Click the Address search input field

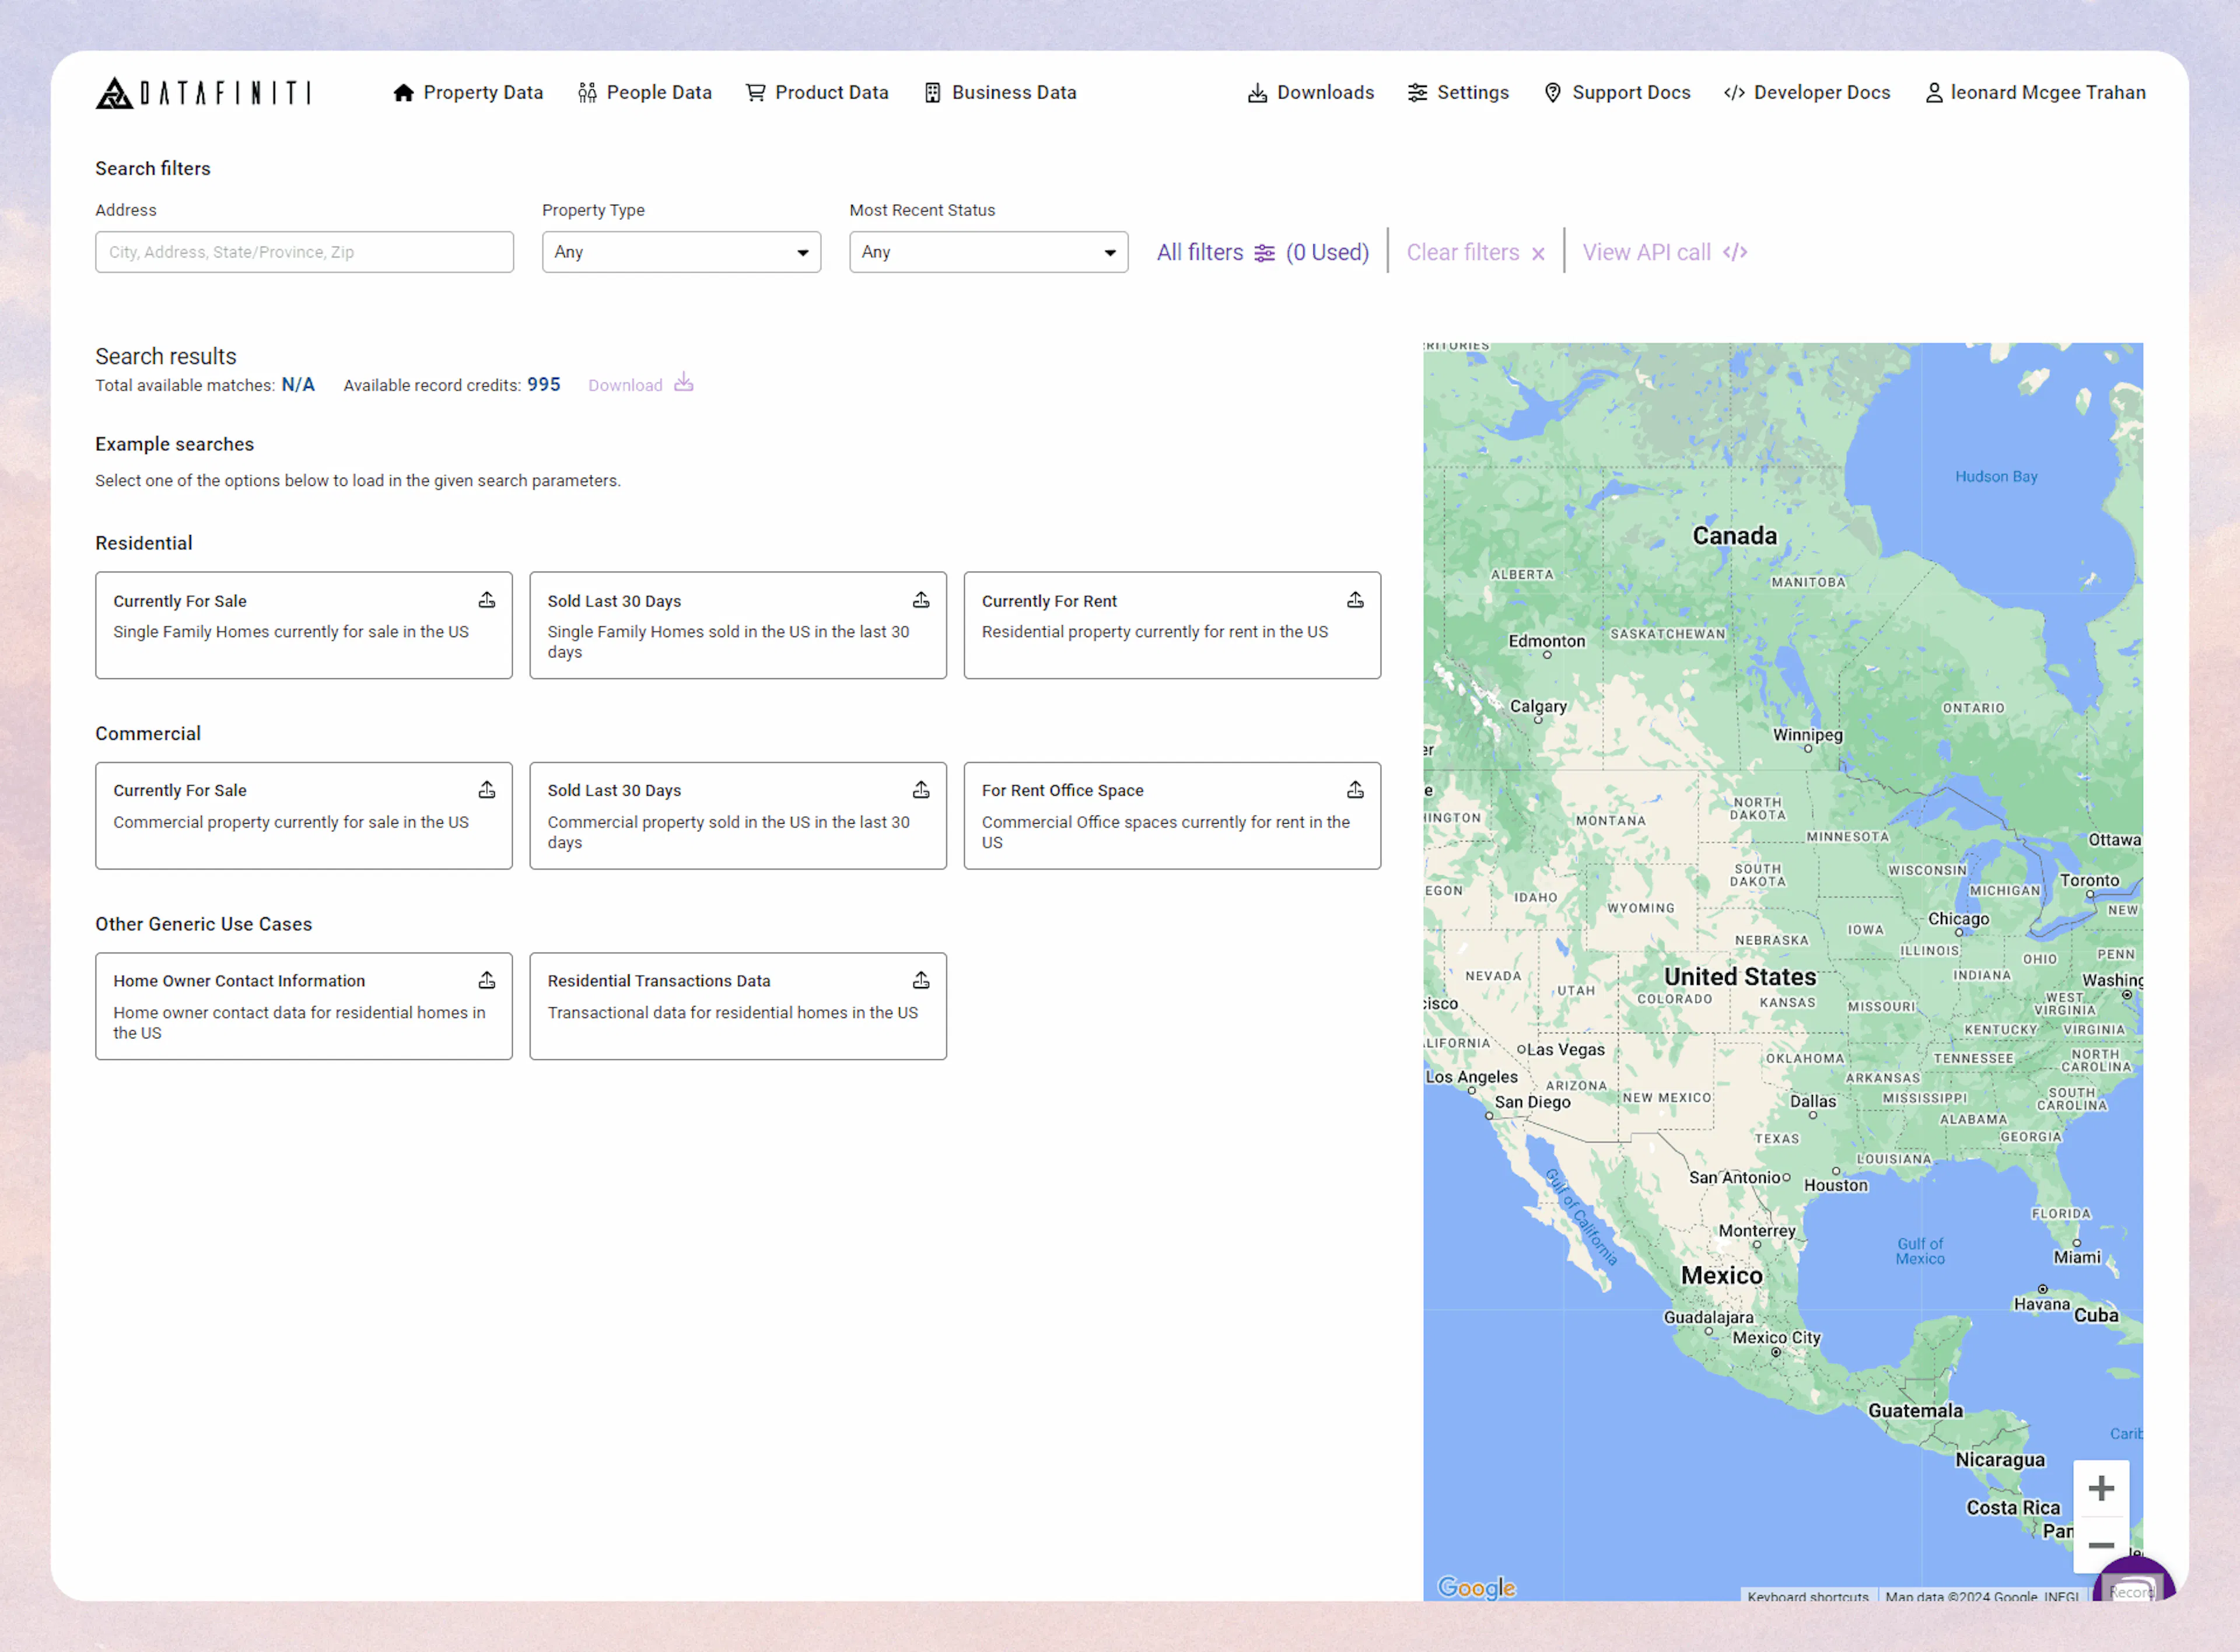coord(304,252)
